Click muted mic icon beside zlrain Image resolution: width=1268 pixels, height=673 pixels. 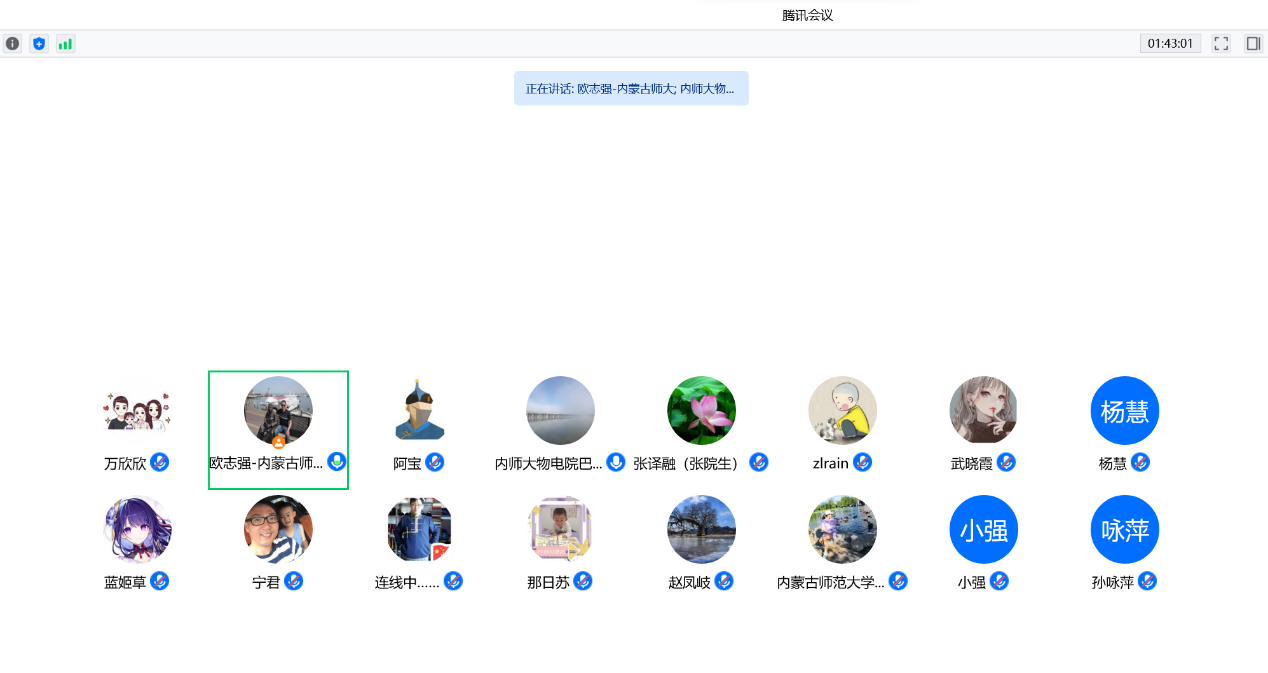coord(863,462)
